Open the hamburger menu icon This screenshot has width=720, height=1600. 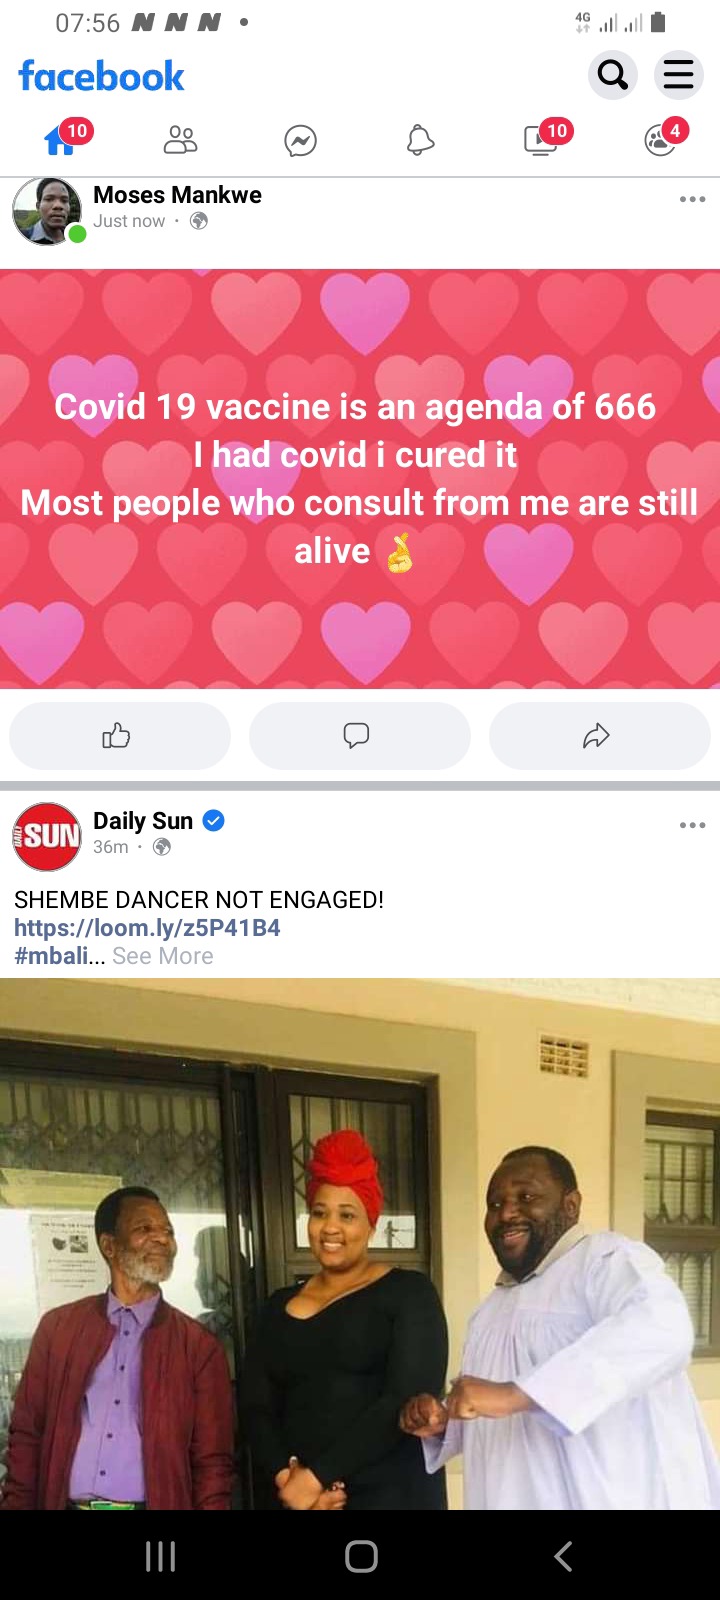tap(678, 75)
